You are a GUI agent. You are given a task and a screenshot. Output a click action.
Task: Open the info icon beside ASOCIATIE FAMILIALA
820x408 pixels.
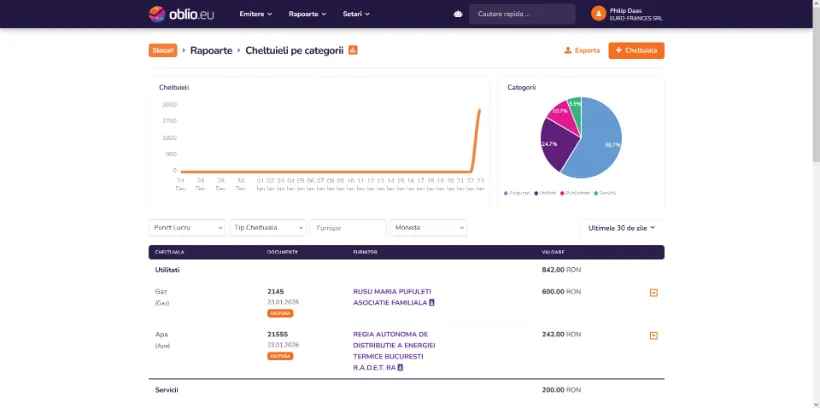point(432,302)
